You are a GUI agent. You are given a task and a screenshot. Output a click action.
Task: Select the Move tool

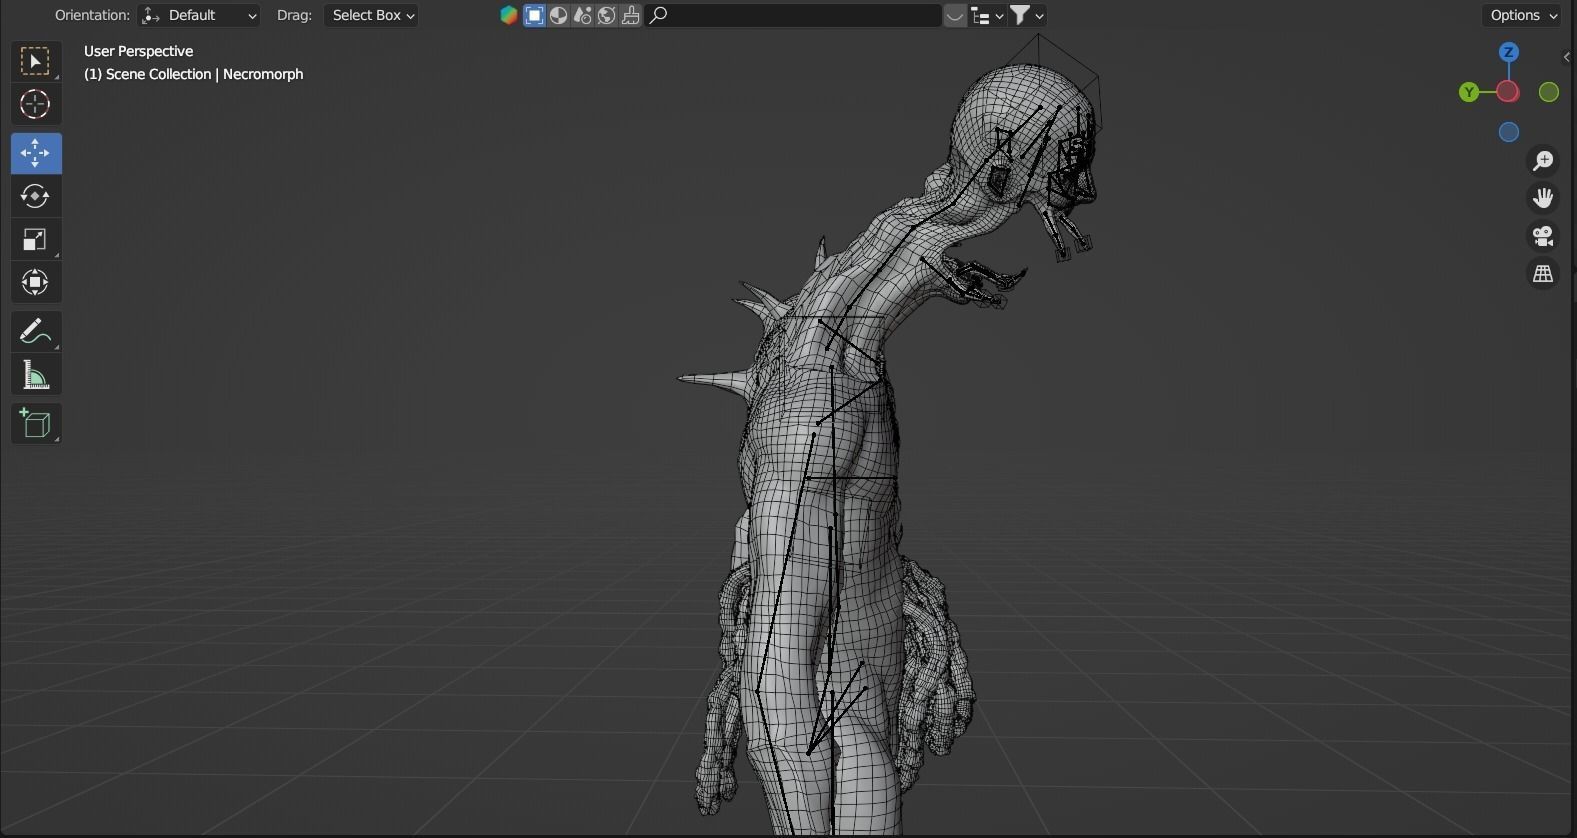pos(36,153)
